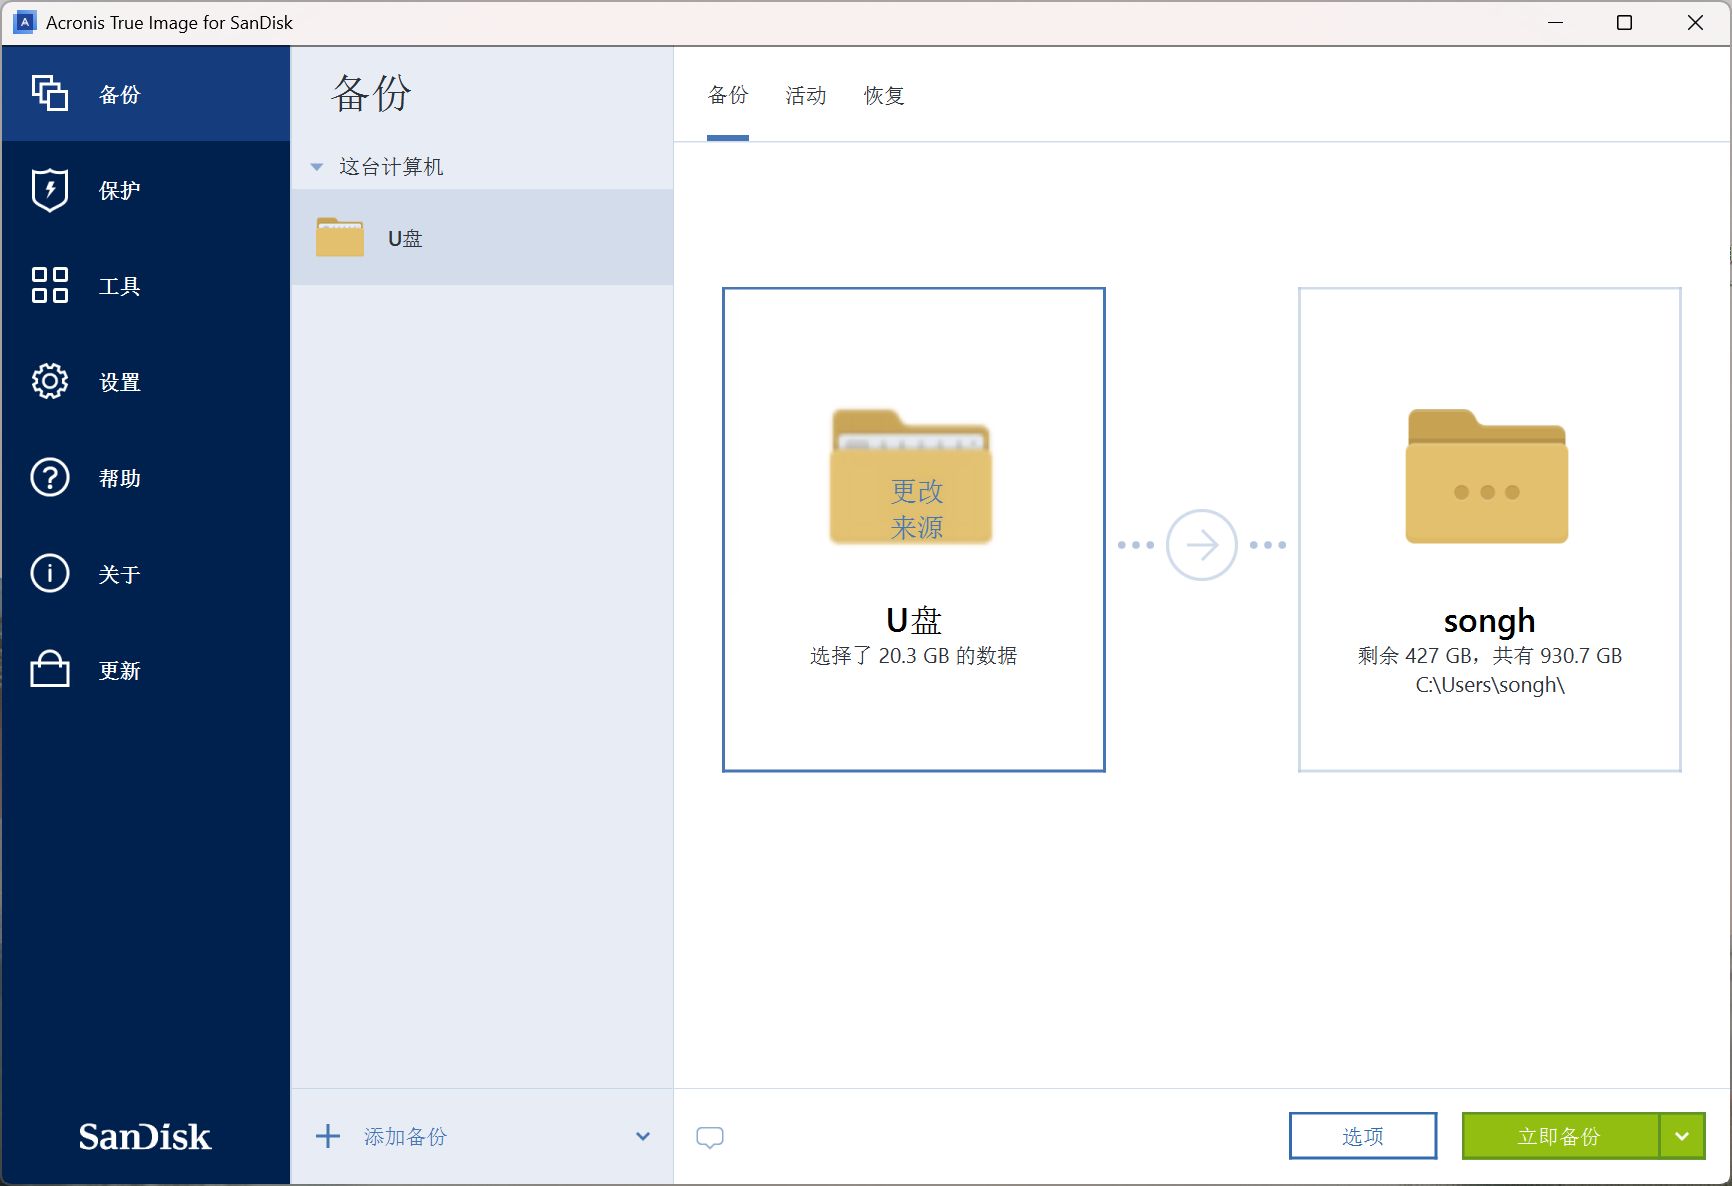The image size is (1732, 1186).
Task: Open the 保护 (Protection) shield icon
Action: (50, 190)
